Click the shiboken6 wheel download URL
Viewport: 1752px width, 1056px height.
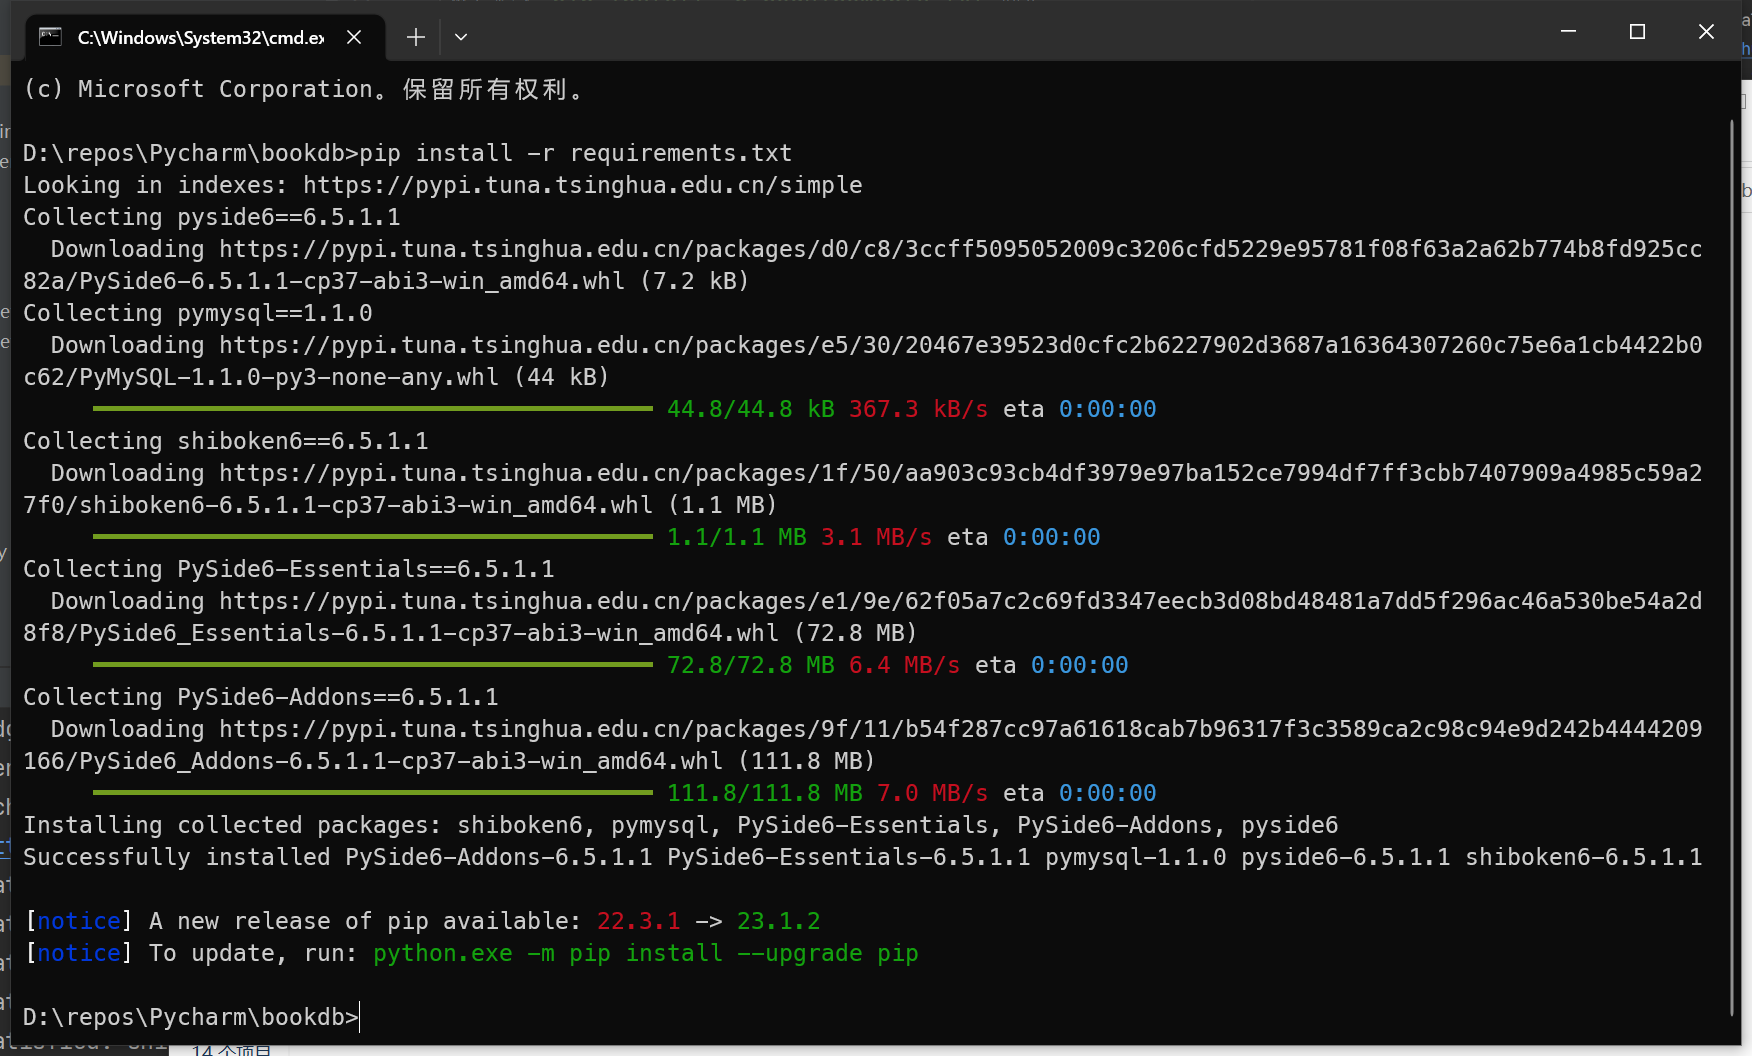(862, 489)
